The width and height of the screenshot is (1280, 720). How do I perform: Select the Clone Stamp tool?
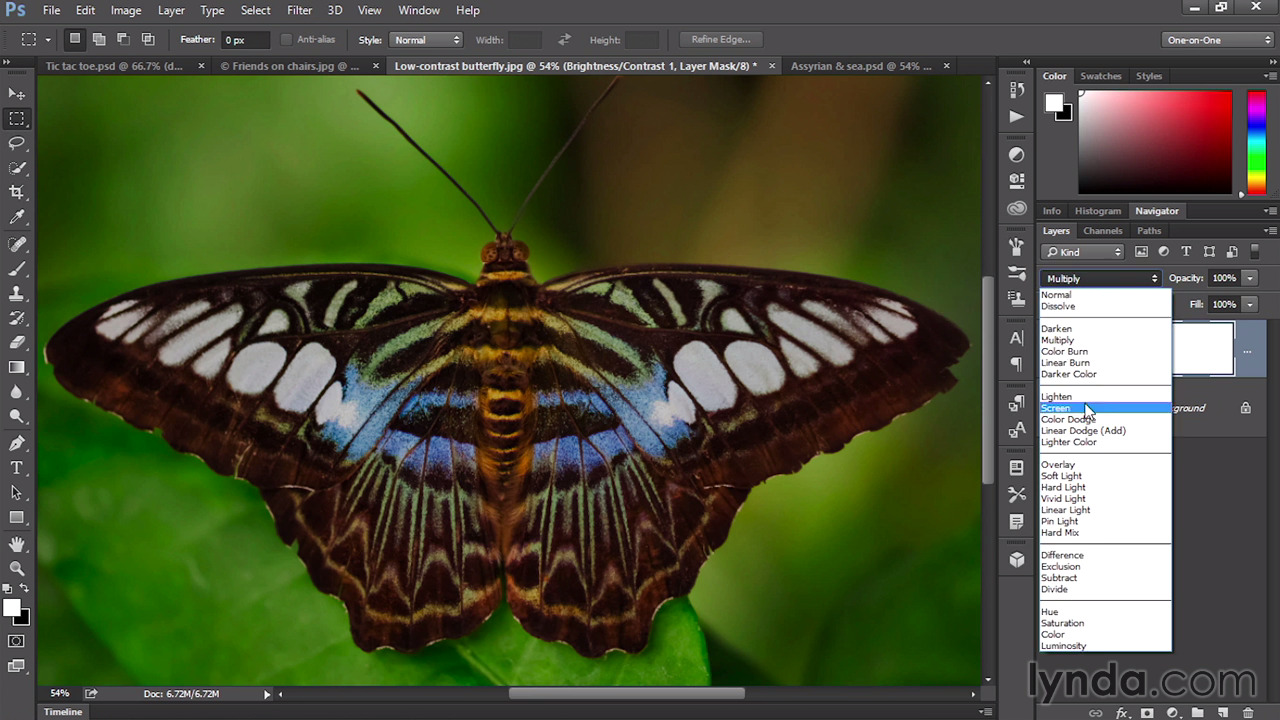tap(17, 294)
